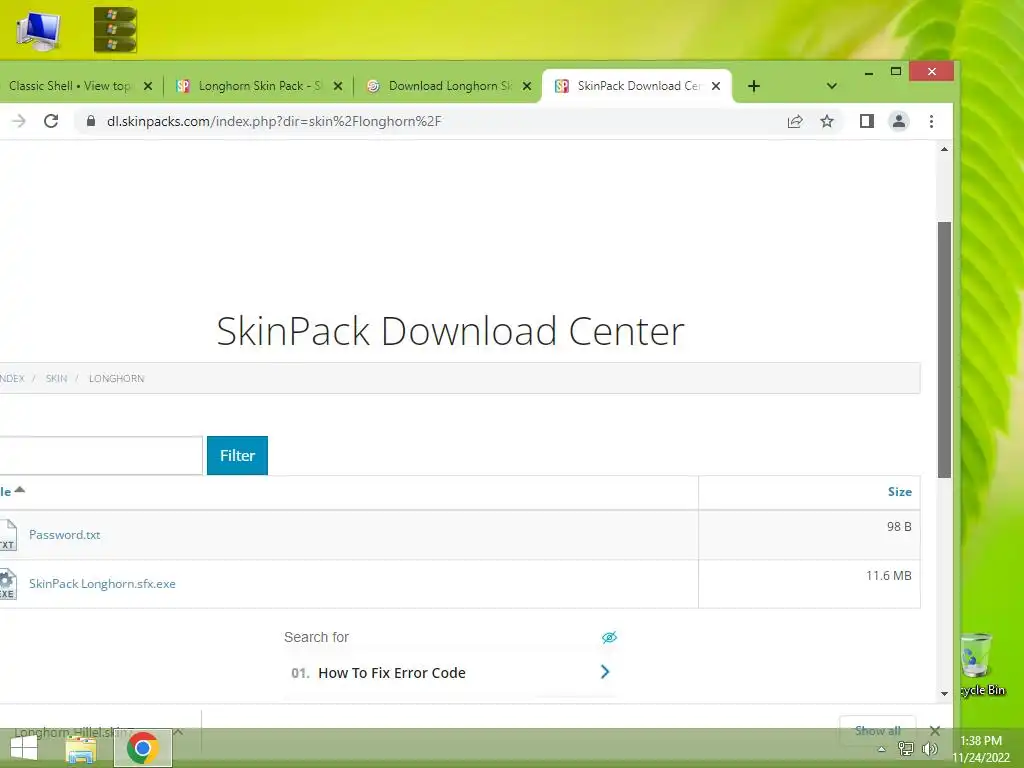Open How To Fix Error Code link
This screenshot has height=768, width=1024.
coord(392,673)
